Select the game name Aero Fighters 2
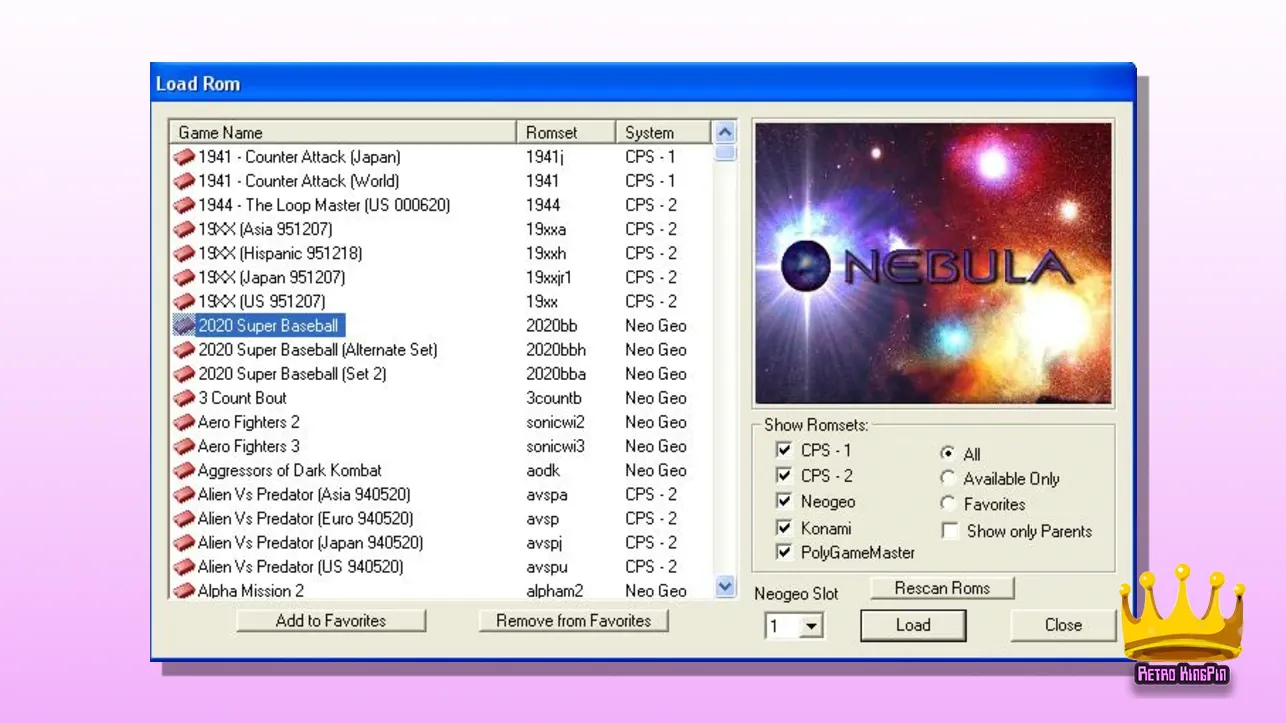Viewport: 1286px width, 723px height. click(249, 422)
